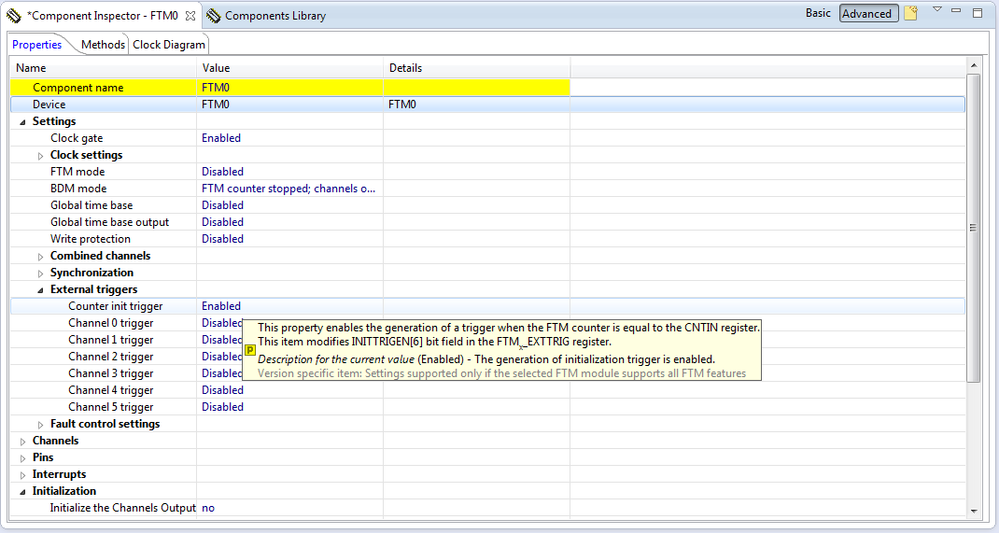
Task: Click the Components Library chip icon
Action: (x=213, y=16)
